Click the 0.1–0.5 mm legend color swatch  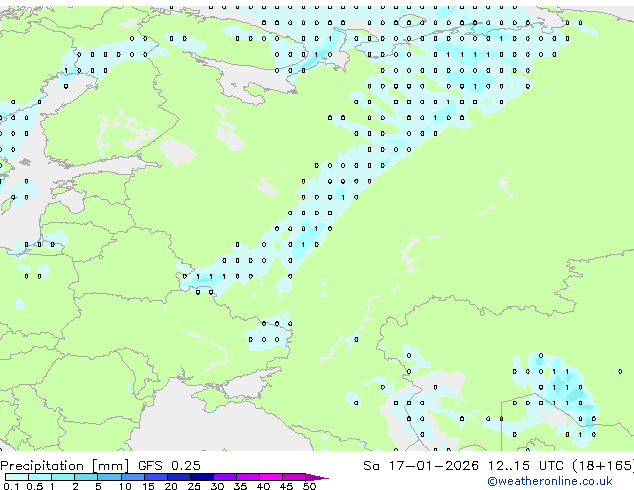pos(17,477)
